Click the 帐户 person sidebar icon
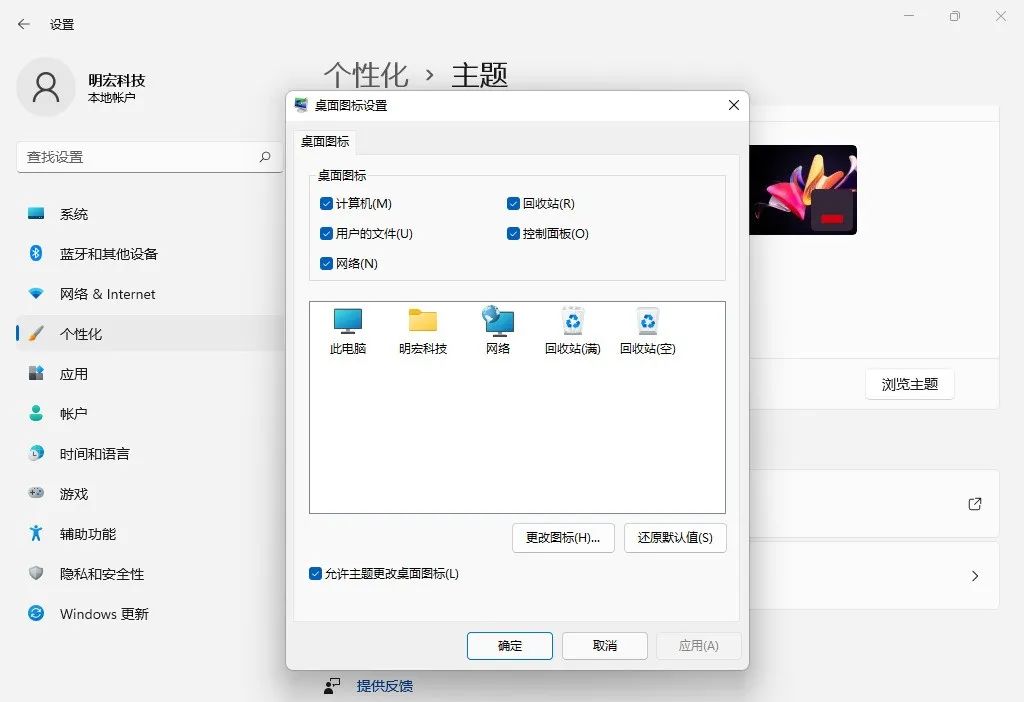 (x=36, y=413)
